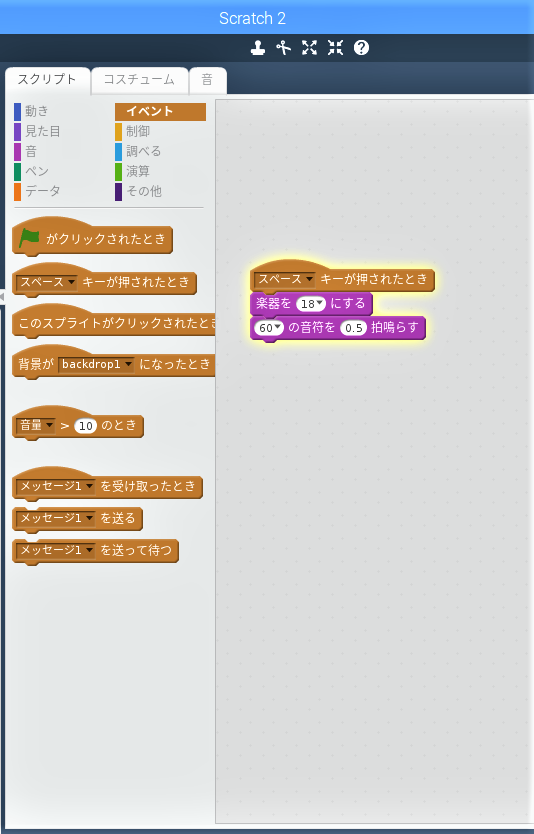Select the Delete scissors tool
The image size is (534, 834).
[x=283, y=48]
